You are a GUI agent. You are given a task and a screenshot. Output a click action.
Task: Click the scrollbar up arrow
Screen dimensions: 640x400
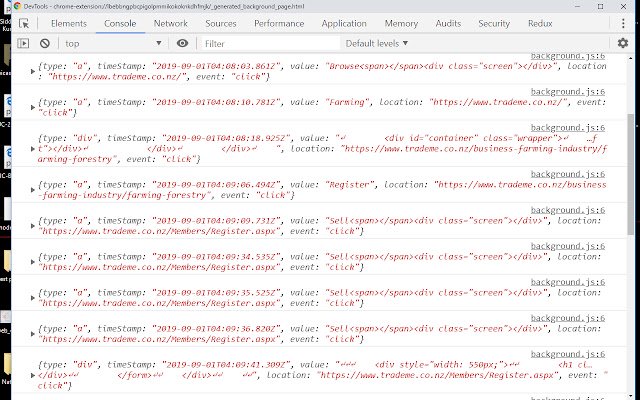pyautogui.click(x=631, y=58)
